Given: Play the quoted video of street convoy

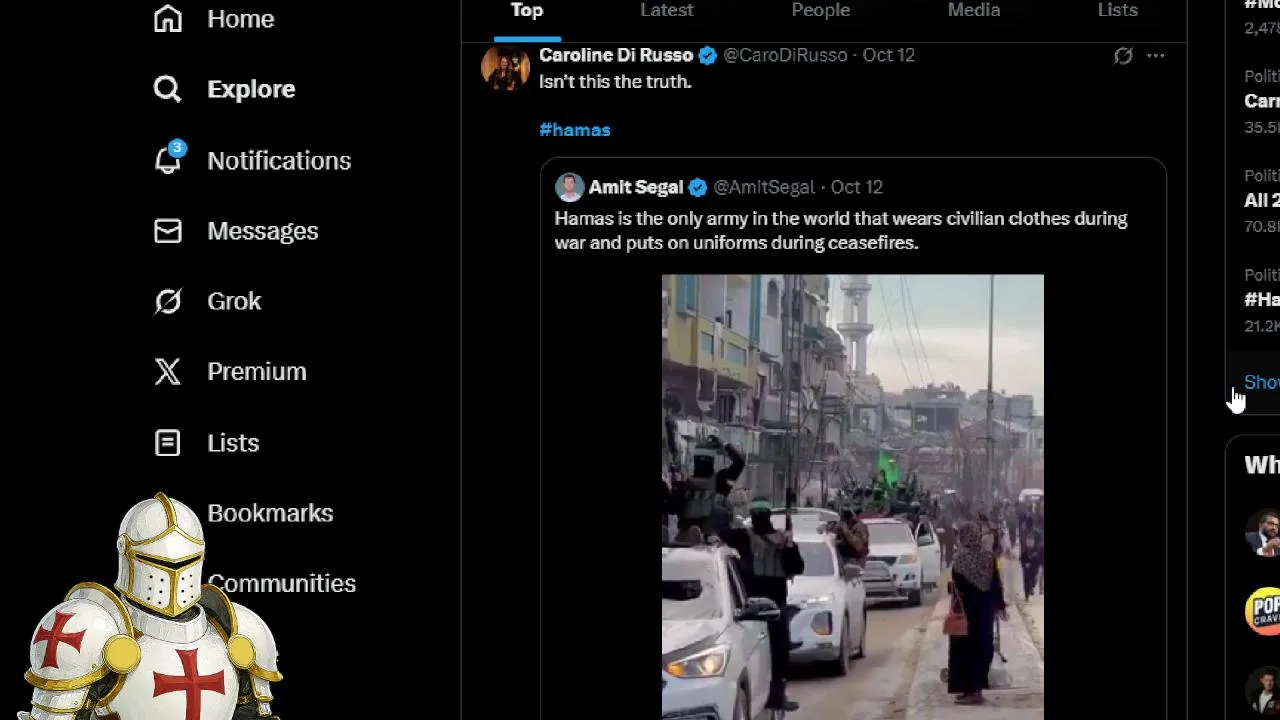Looking at the screenshot, I should pyautogui.click(x=852, y=496).
